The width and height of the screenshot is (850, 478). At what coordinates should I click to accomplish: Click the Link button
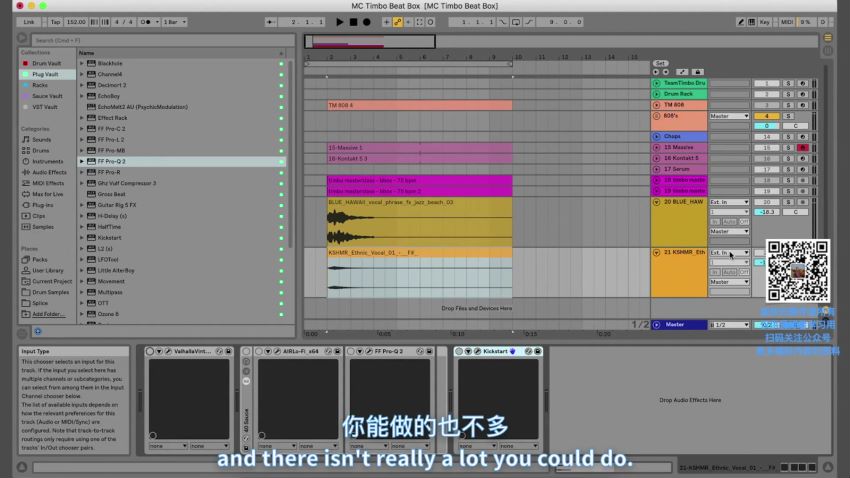click(x=29, y=22)
